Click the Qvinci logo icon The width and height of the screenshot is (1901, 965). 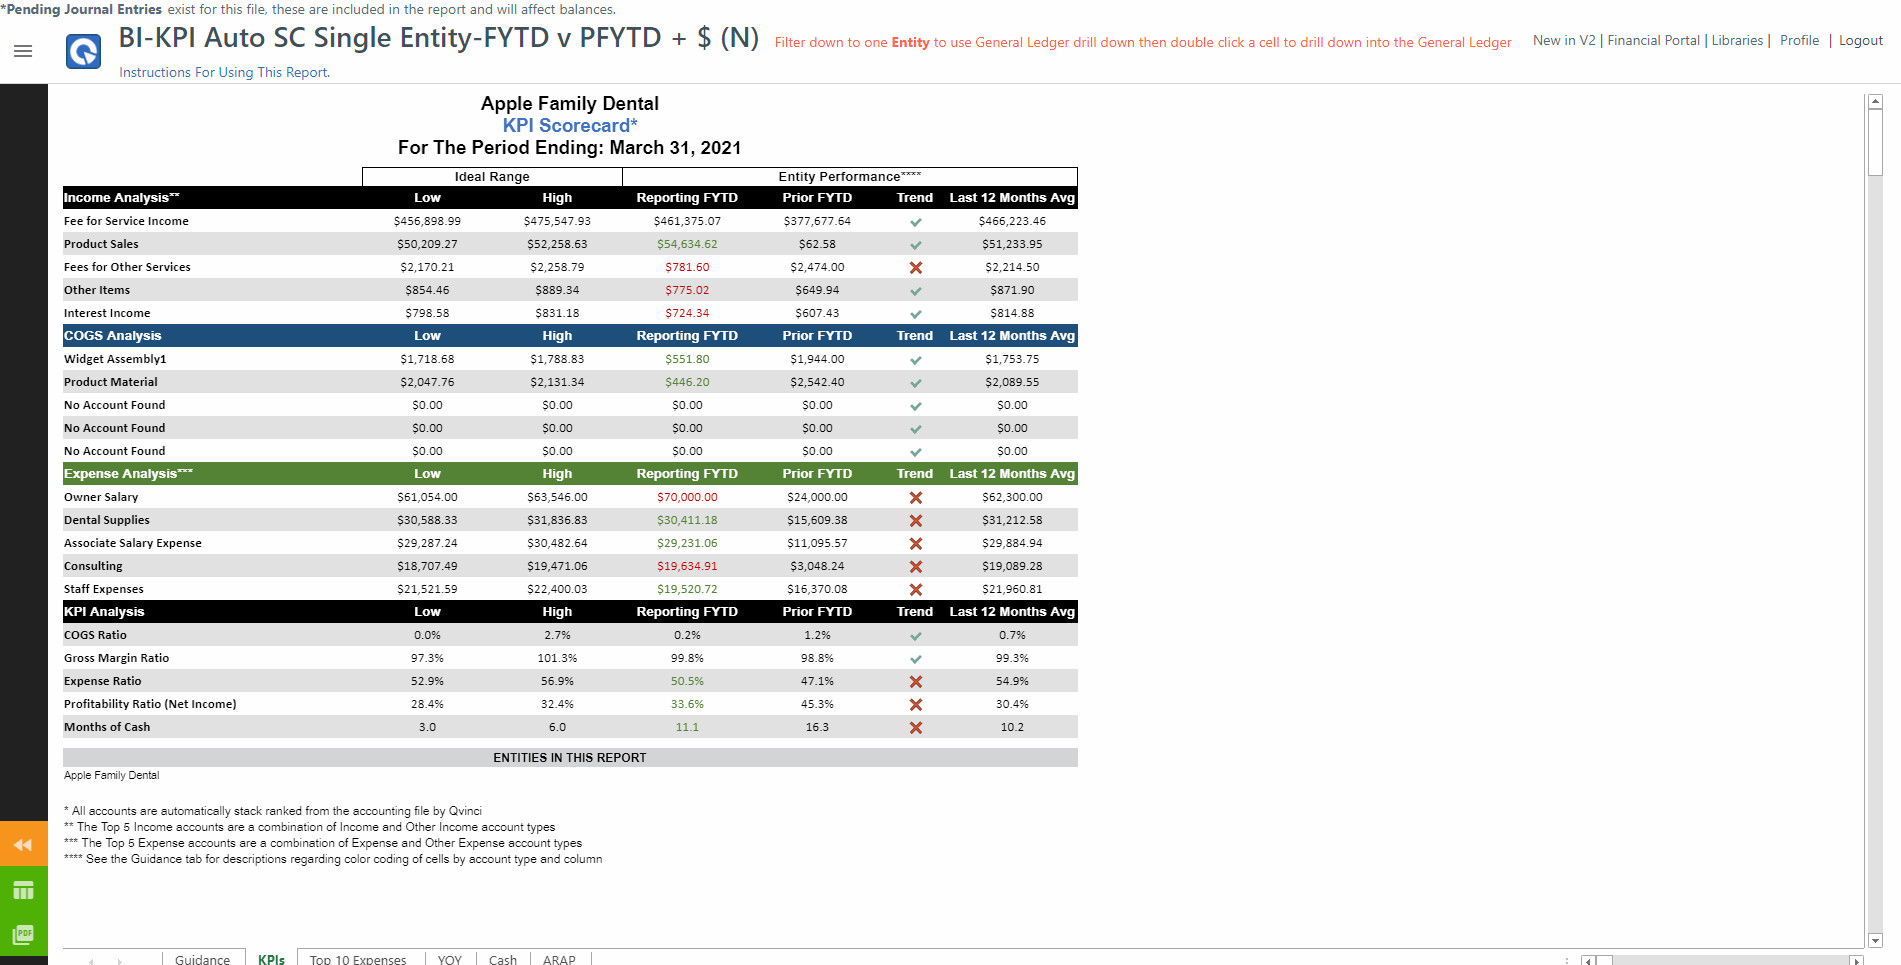pyautogui.click(x=83, y=51)
